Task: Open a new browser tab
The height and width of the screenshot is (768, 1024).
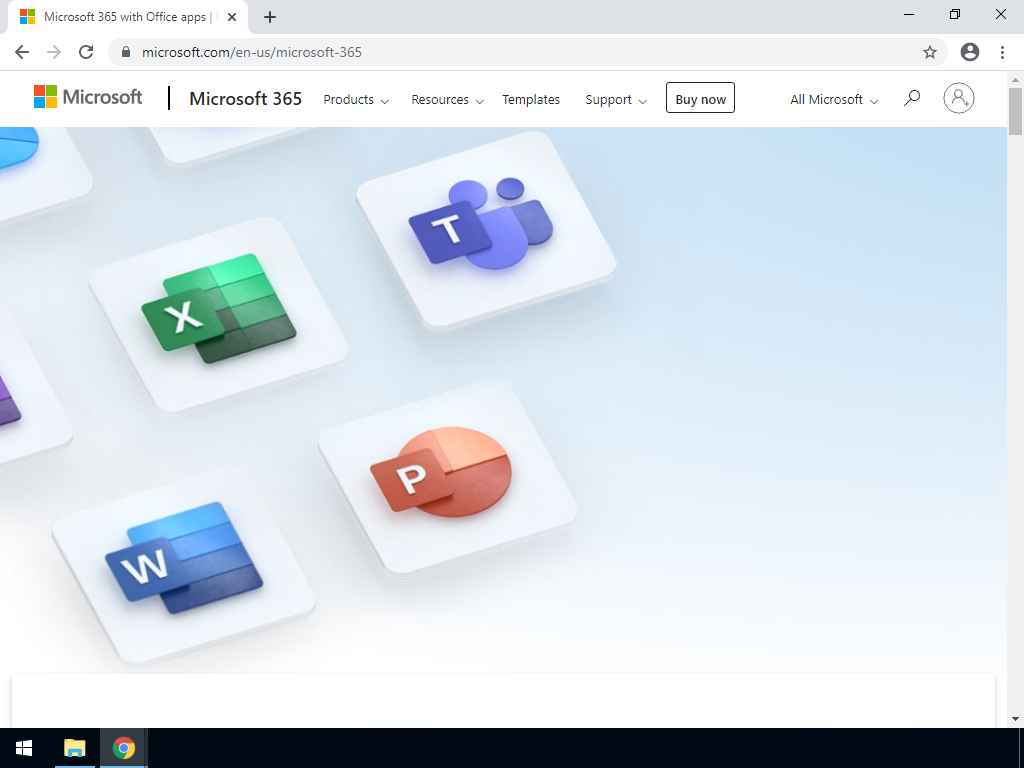Action: 270,17
